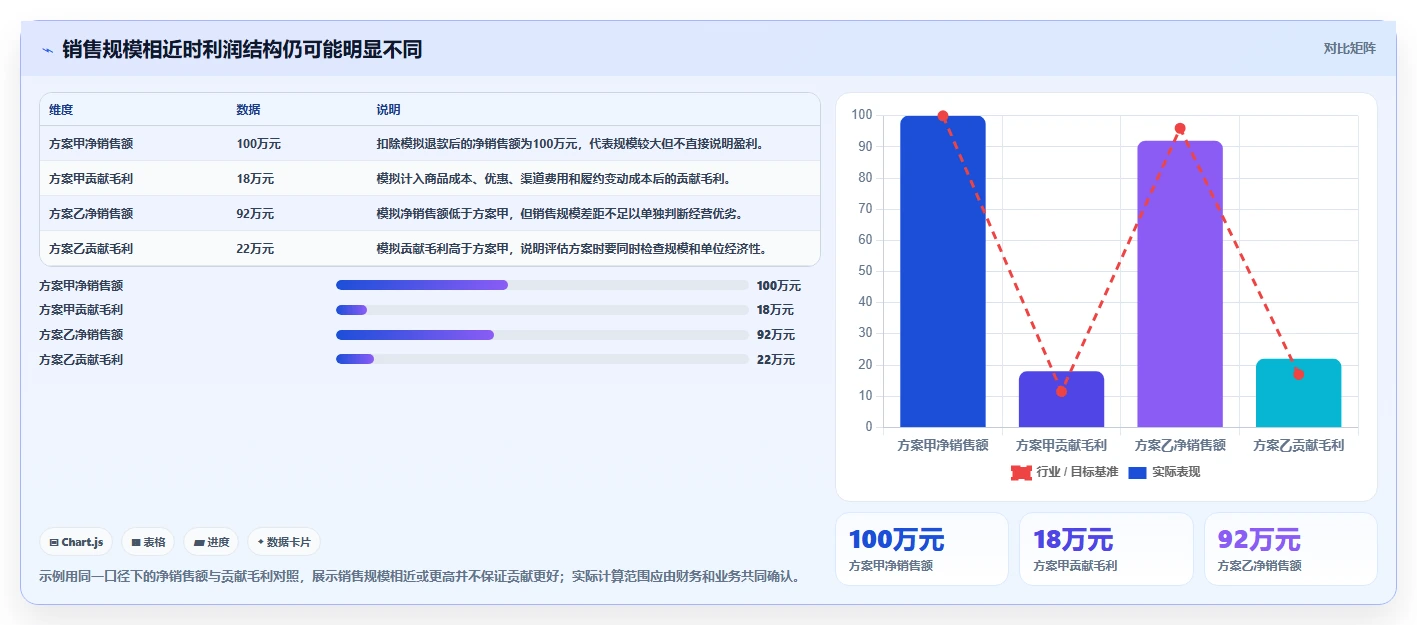Image resolution: width=1417 pixels, height=625 pixels.
Task: Select the 表格 chip
Action: pos(148,542)
